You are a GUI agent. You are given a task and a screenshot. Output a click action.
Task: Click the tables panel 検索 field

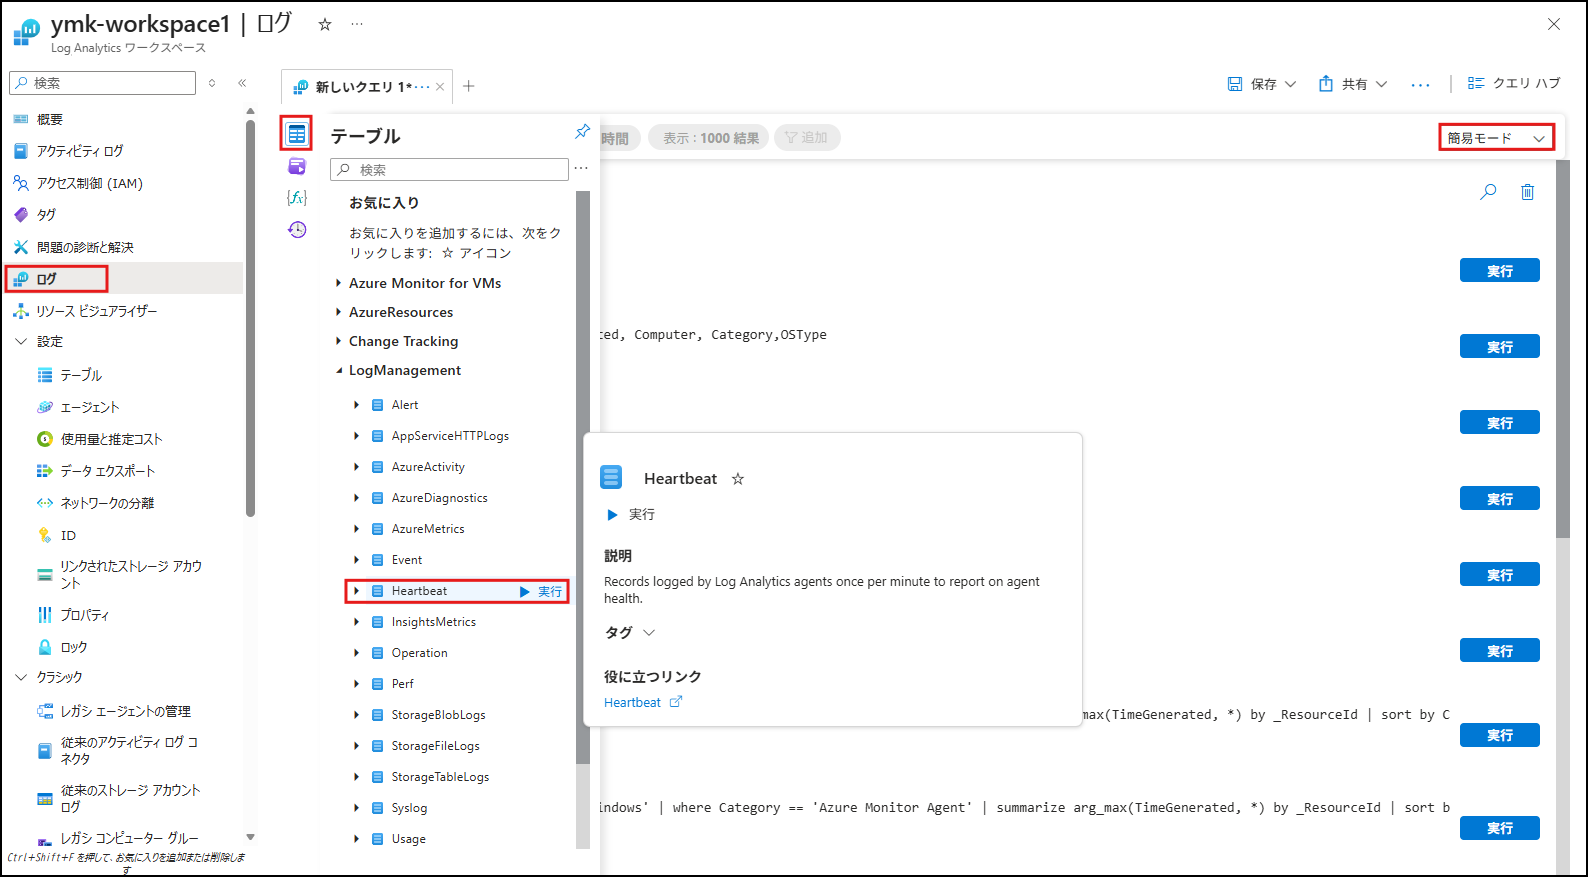click(449, 170)
